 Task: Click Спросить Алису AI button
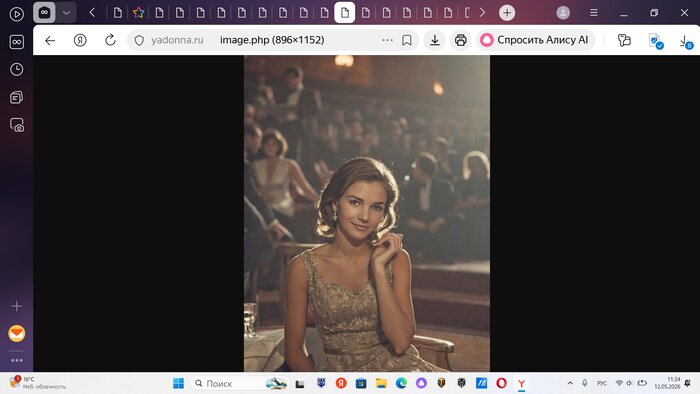coord(535,40)
